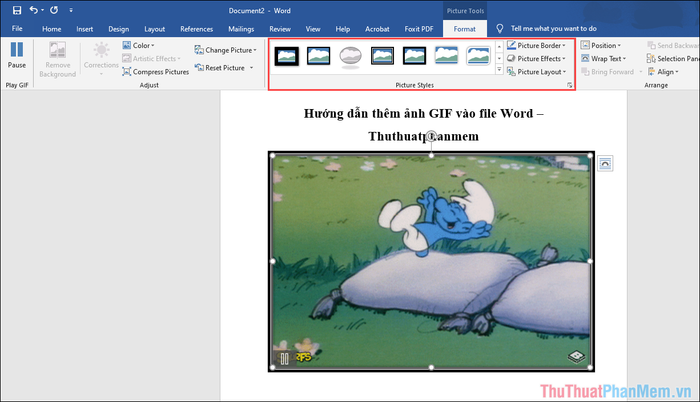Click Bring Forward button
700x402 pixels.
point(608,71)
